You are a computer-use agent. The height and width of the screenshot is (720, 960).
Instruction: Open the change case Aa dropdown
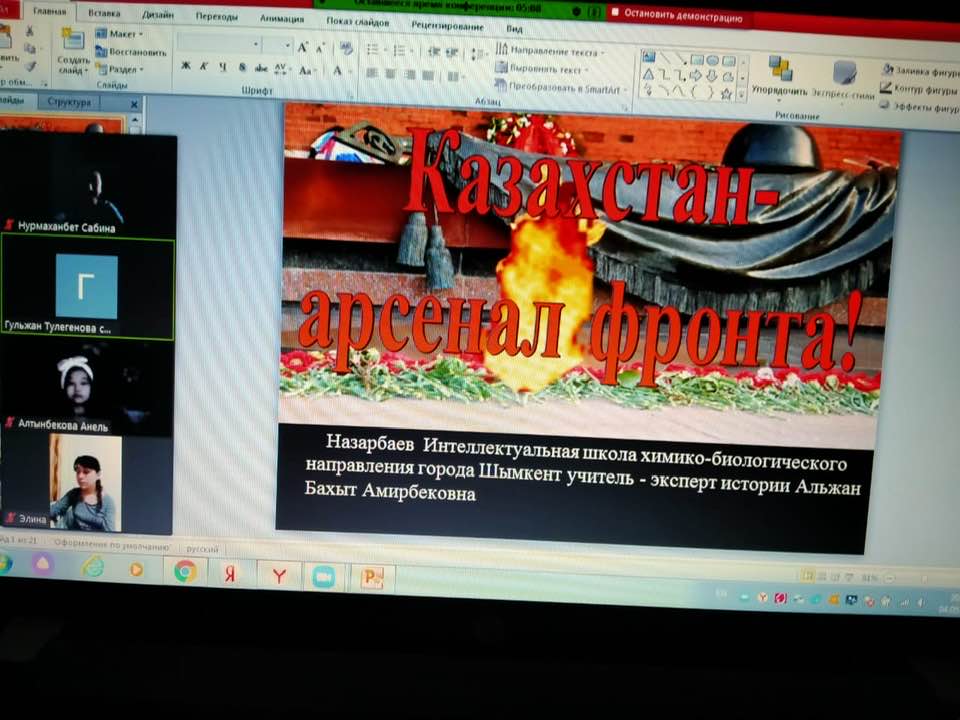click(306, 70)
